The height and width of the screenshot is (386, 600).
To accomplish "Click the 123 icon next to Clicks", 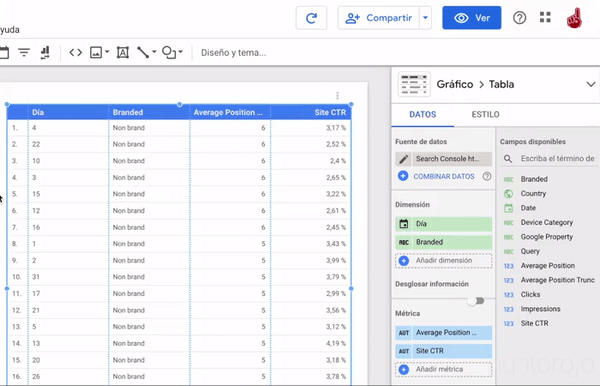I will pos(508,295).
